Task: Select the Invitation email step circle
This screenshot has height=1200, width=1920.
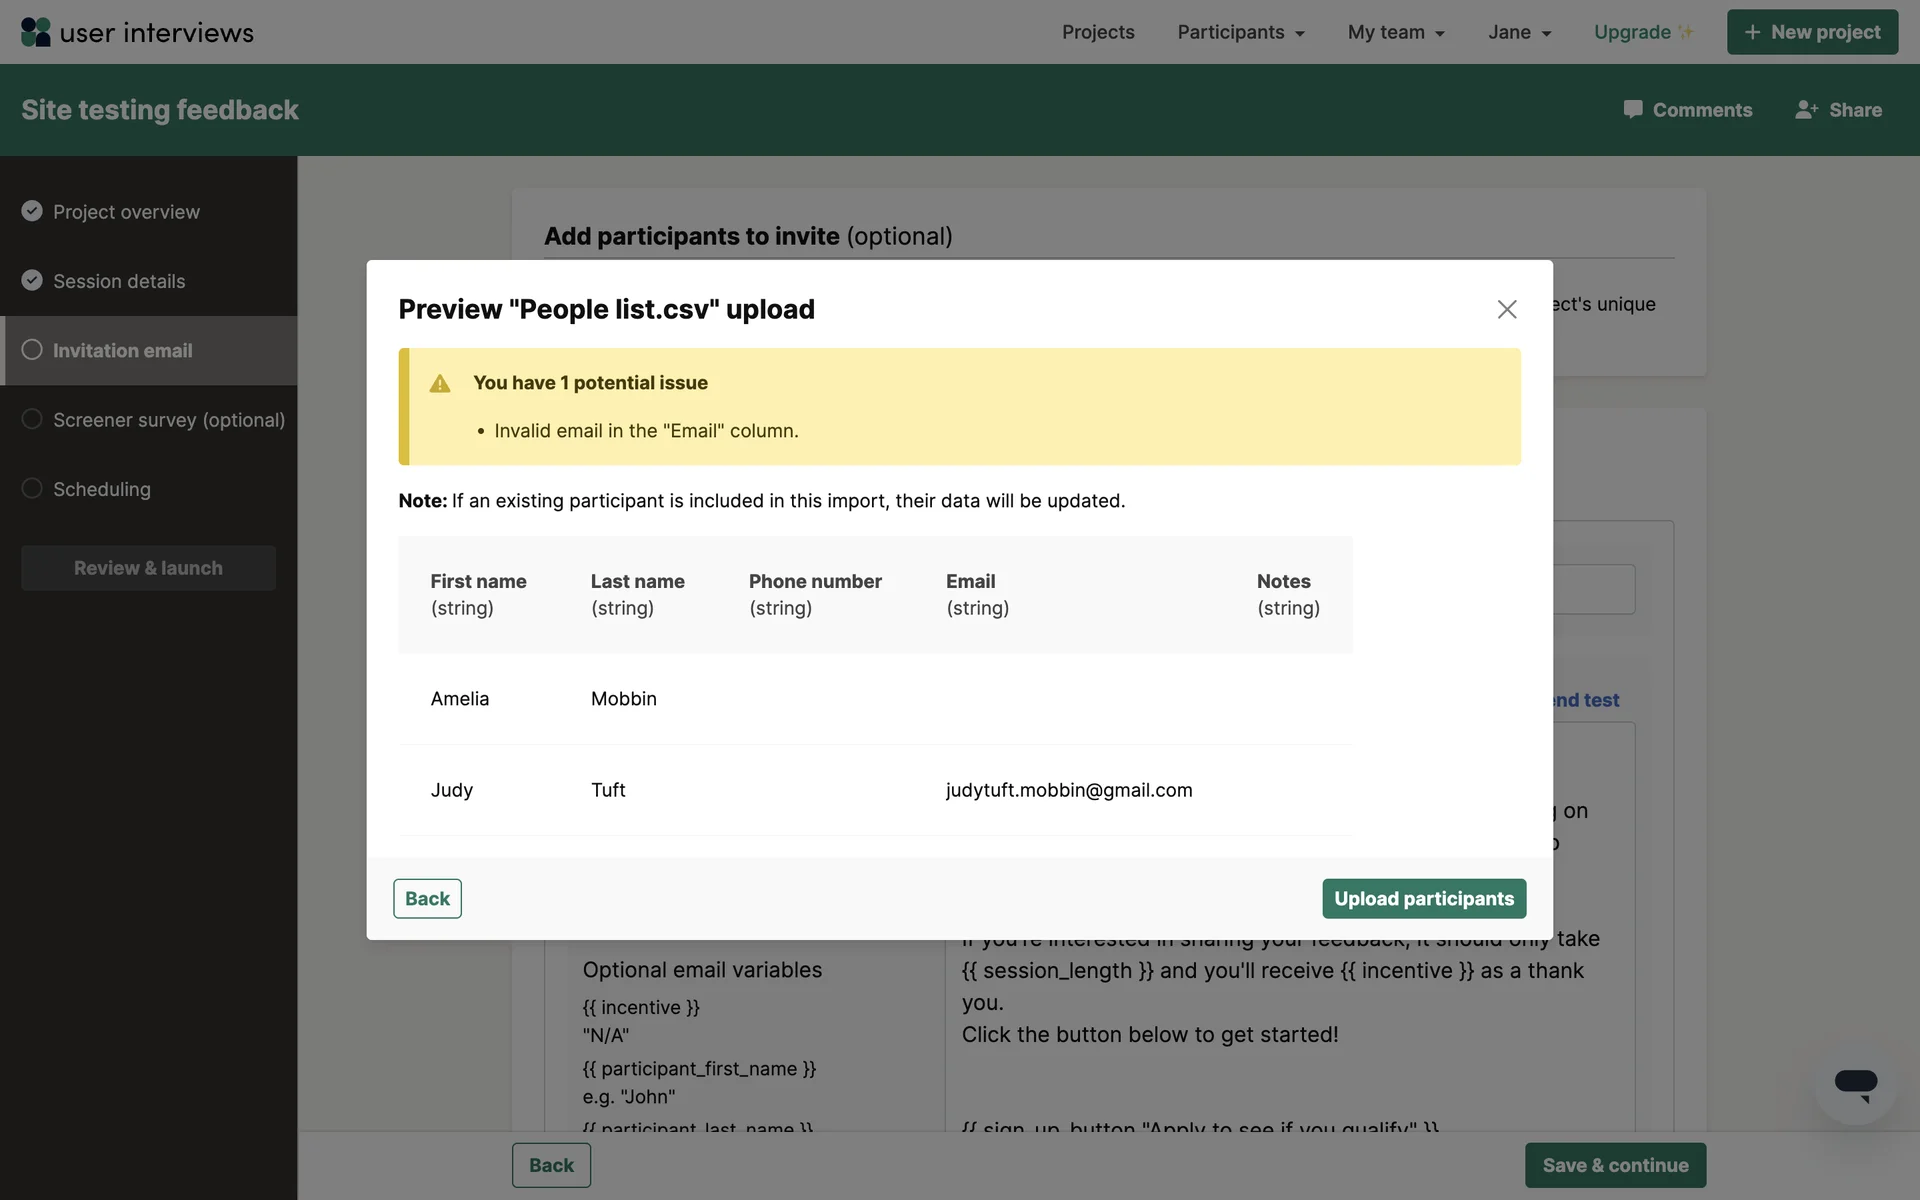Action: [32, 350]
